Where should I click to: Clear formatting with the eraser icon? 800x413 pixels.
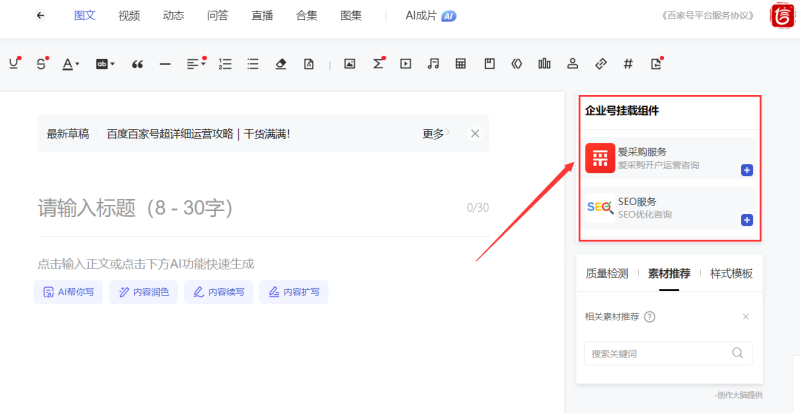[281, 64]
